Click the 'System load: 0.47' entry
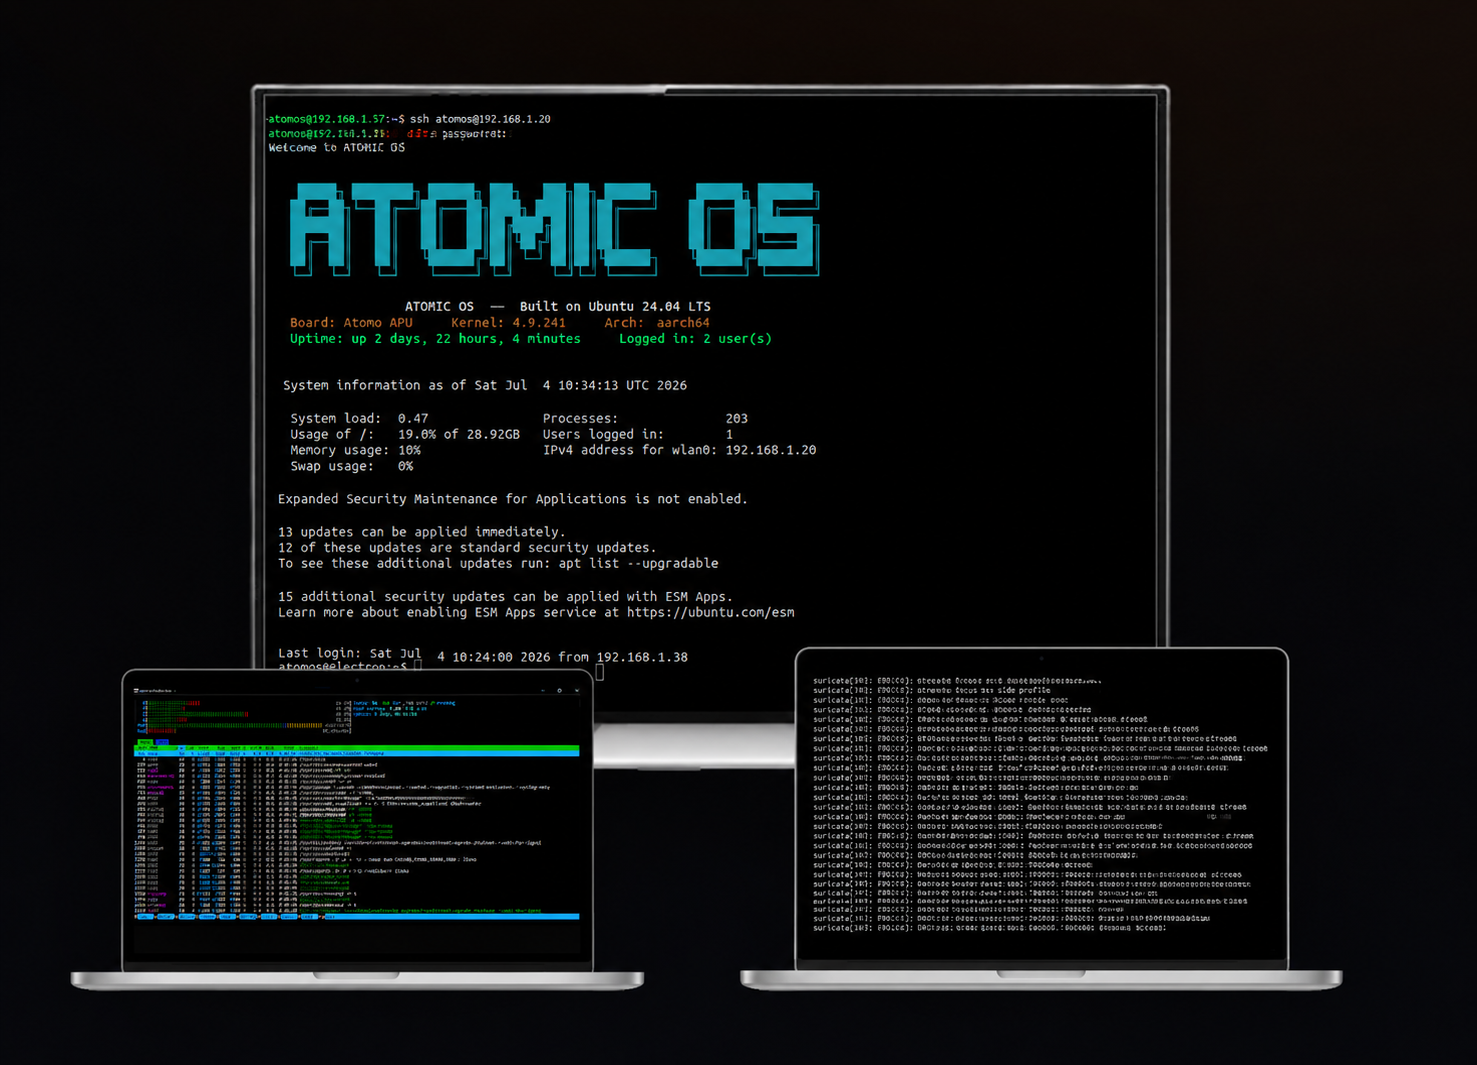The height and width of the screenshot is (1065, 1477). pyautogui.click(x=359, y=418)
